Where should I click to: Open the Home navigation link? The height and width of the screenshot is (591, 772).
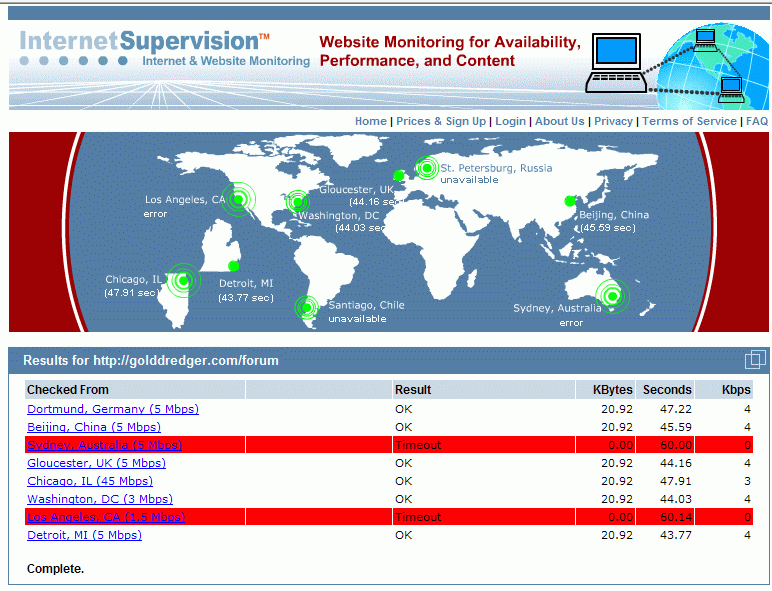pyautogui.click(x=371, y=121)
